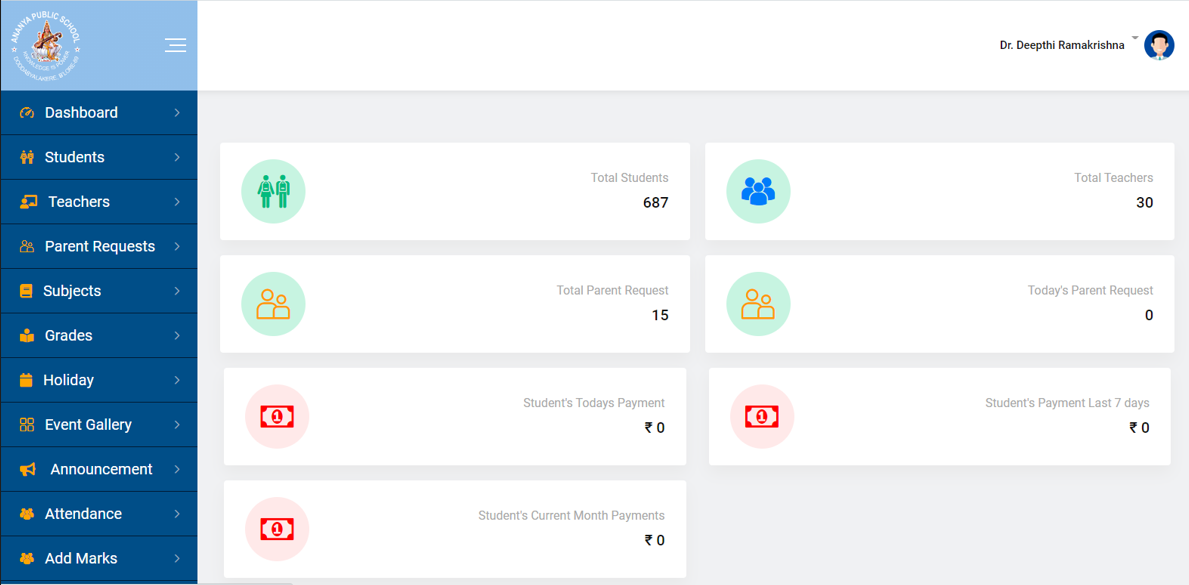The height and width of the screenshot is (585, 1189).
Task: Expand the Teachers menu chevron
Action: tap(177, 202)
